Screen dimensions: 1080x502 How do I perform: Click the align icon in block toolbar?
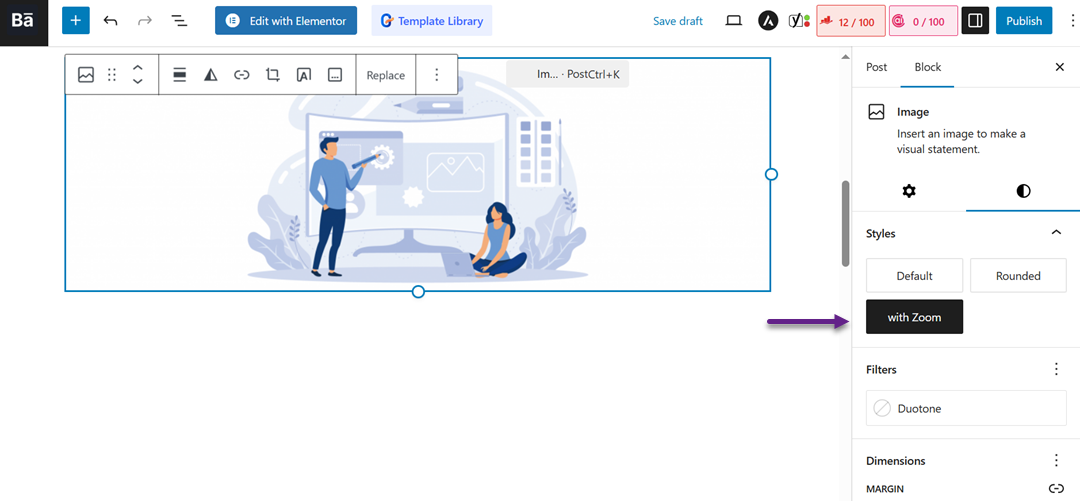[180, 75]
